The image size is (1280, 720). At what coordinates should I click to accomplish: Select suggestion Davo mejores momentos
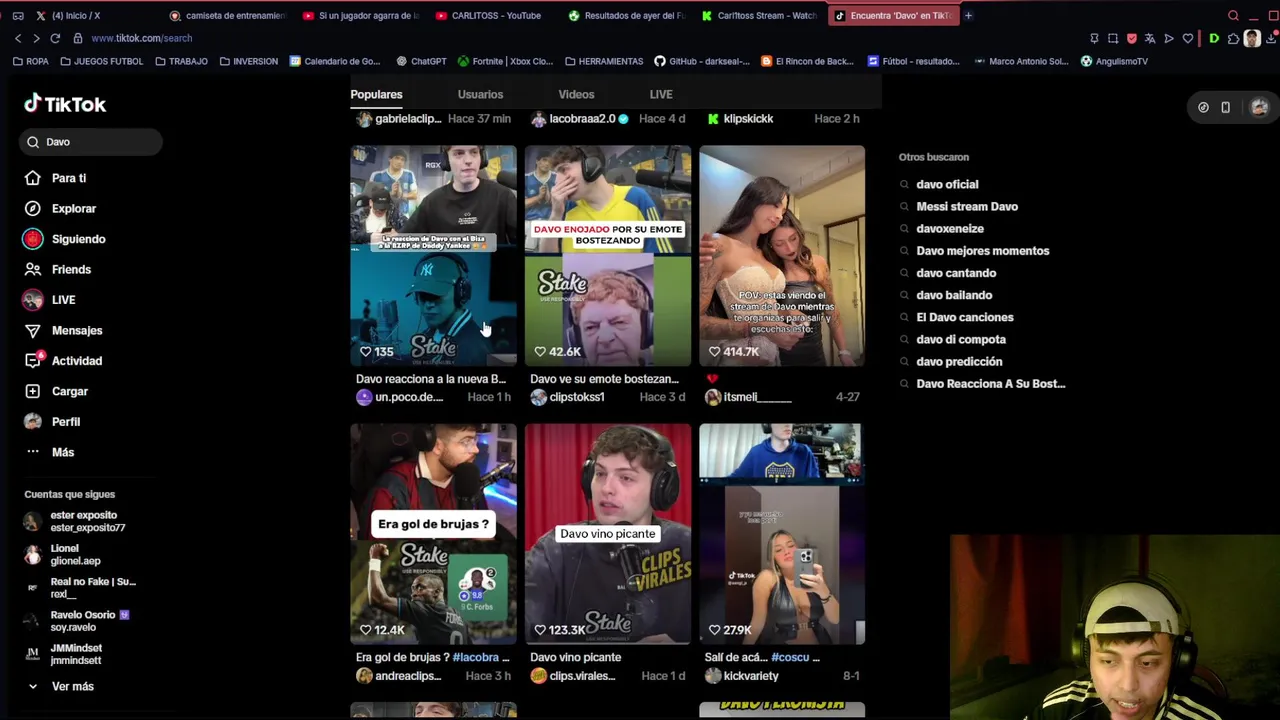pos(983,251)
